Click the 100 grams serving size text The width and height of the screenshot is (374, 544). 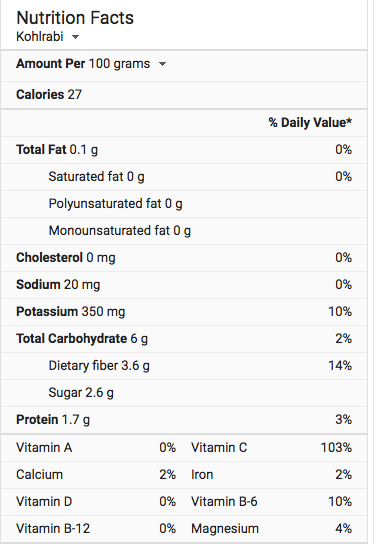pyautogui.click(x=119, y=64)
